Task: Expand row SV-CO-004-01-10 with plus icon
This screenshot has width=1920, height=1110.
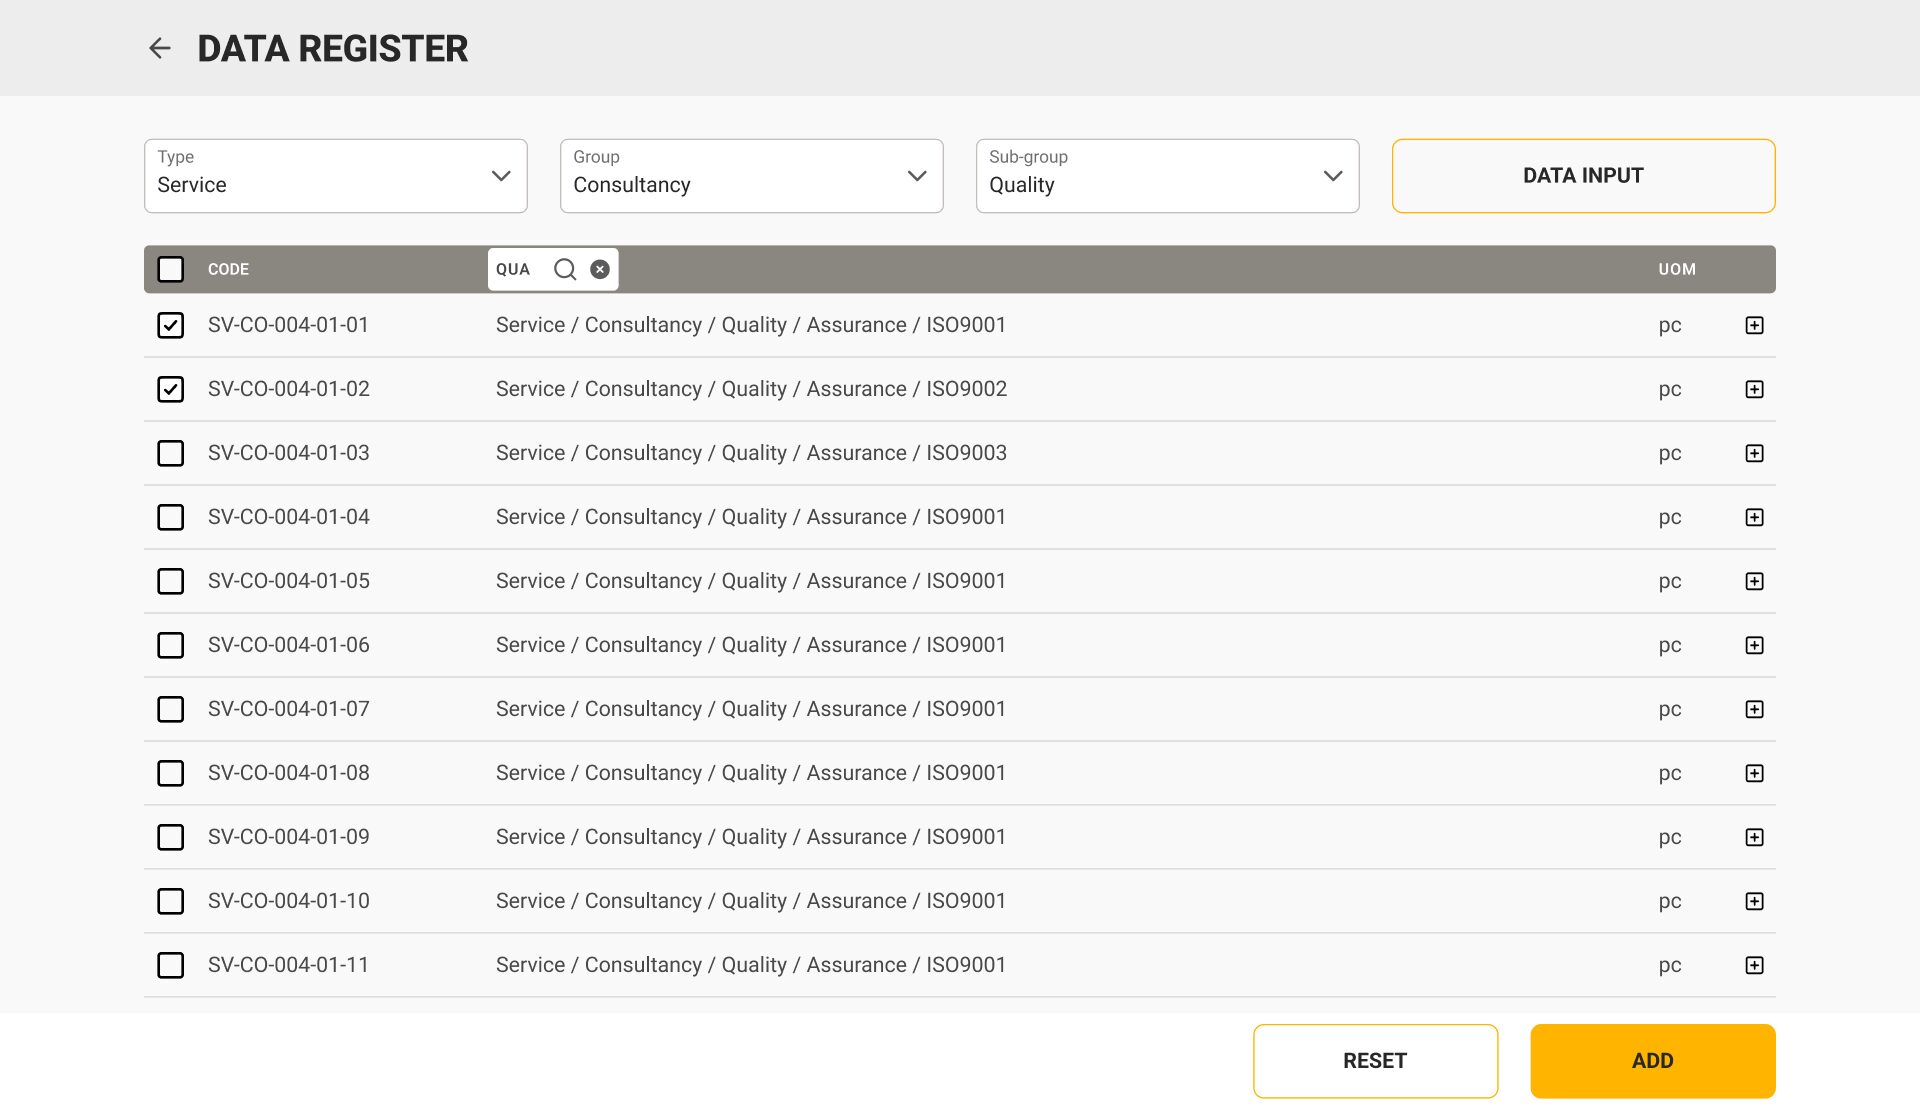Action: click(x=1754, y=901)
